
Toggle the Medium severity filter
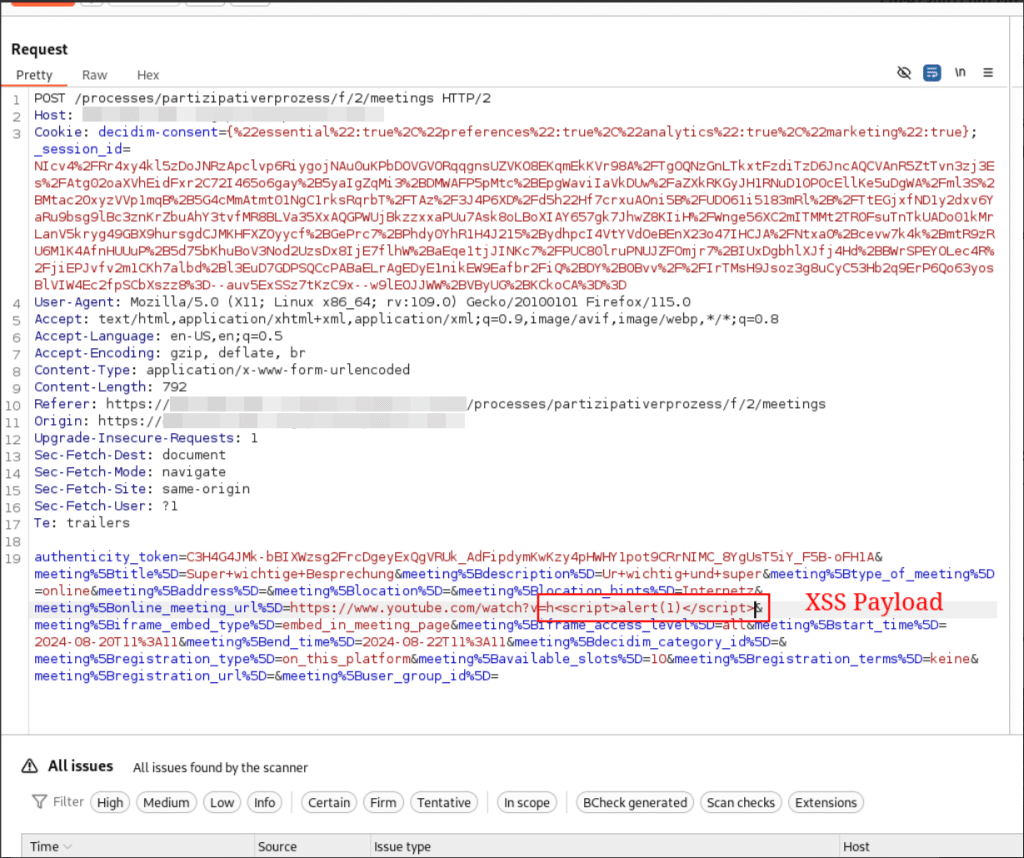(166, 802)
